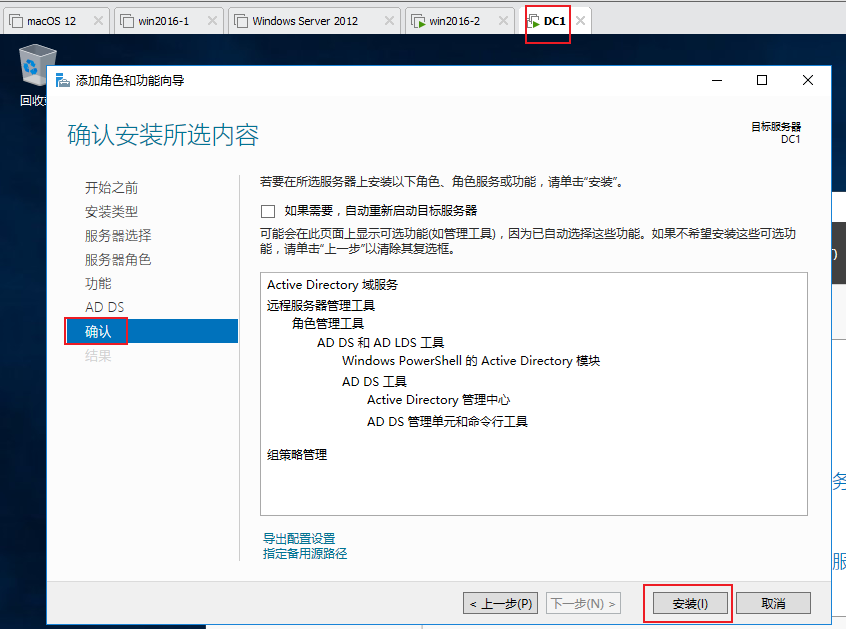Click 'AD DS 工具' list entry
This screenshot has height=629, width=846.
(x=374, y=381)
